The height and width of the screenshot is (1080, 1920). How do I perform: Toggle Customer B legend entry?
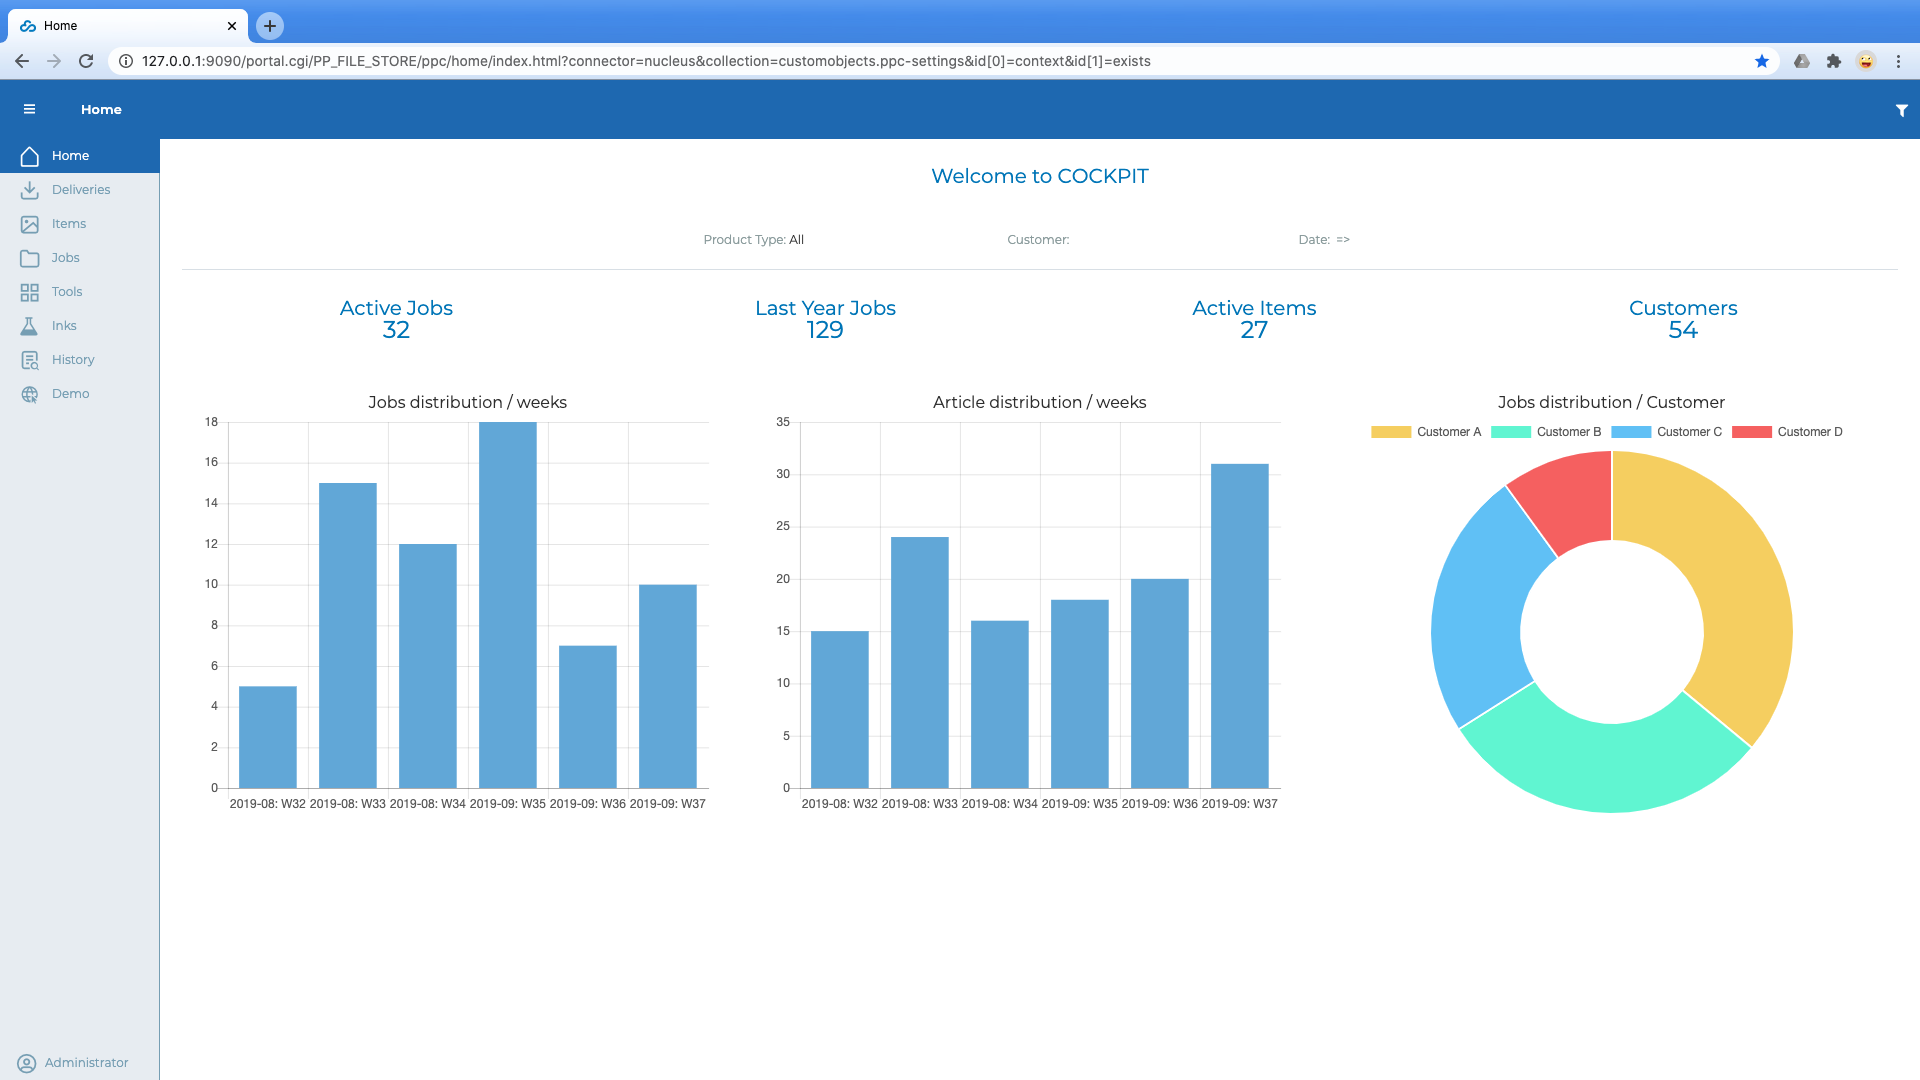coord(1546,432)
